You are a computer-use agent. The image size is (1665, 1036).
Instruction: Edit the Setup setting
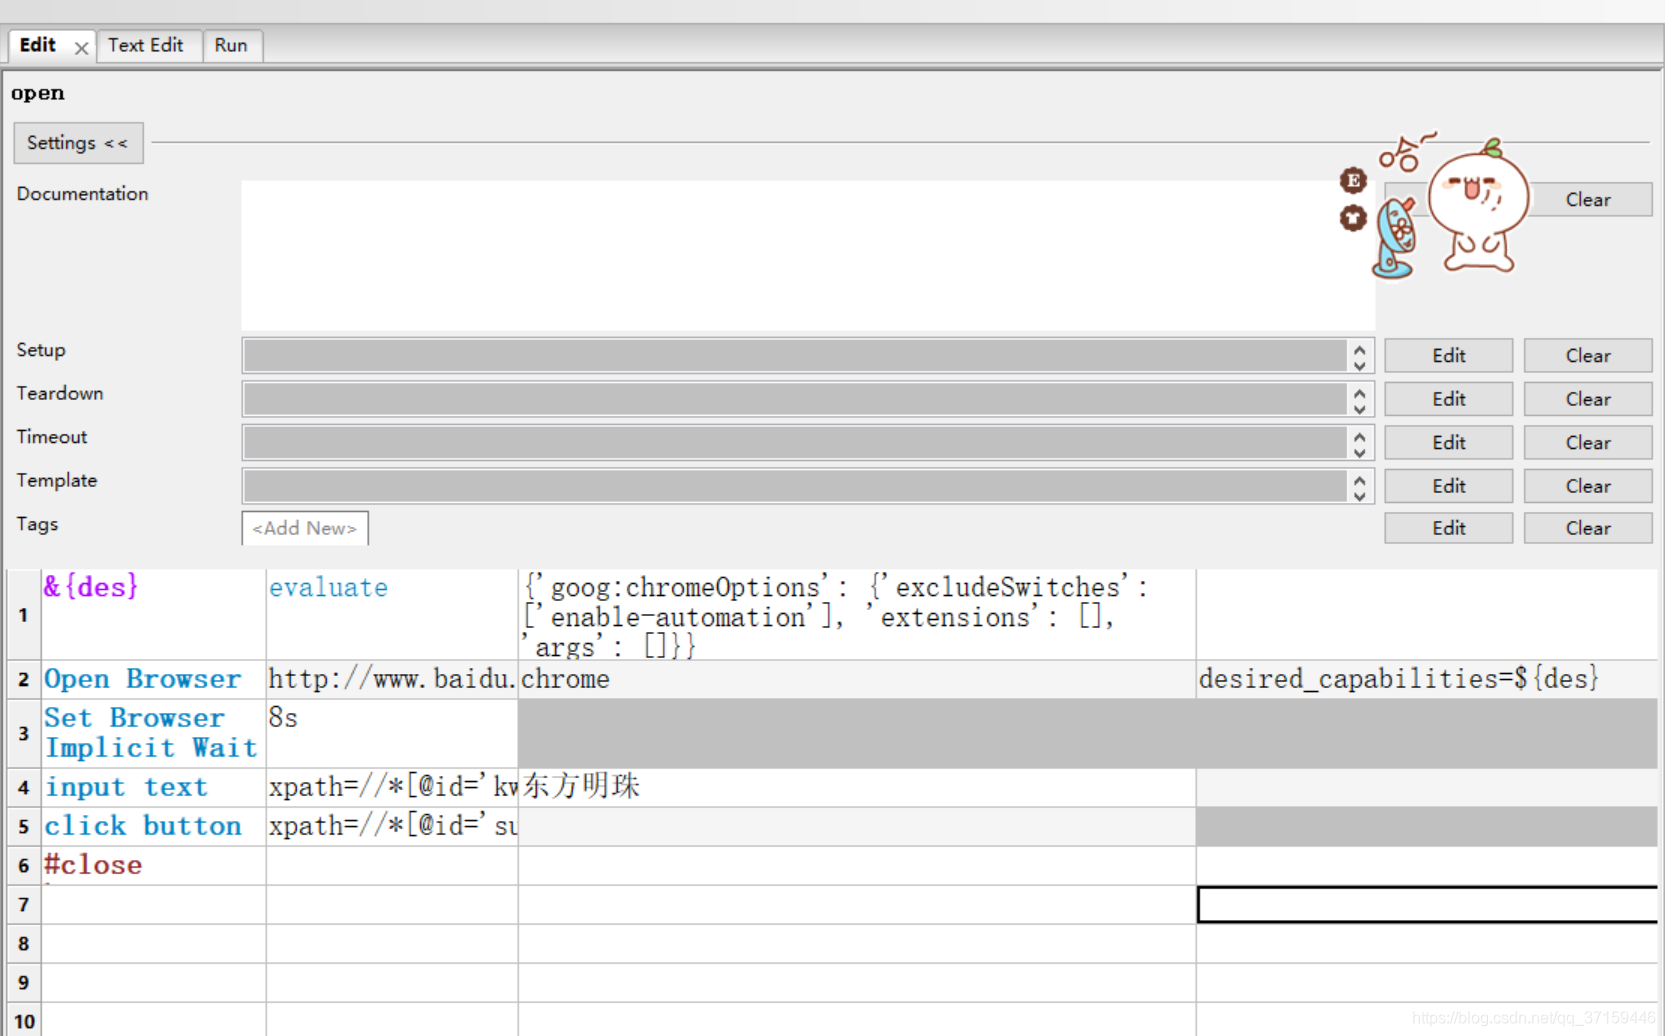click(1447, 355)
